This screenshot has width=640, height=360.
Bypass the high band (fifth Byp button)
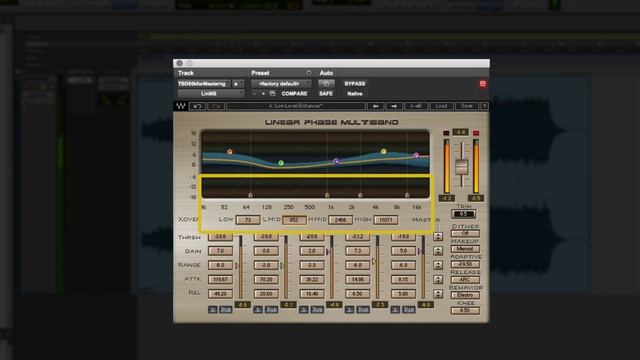click(409, 310)
